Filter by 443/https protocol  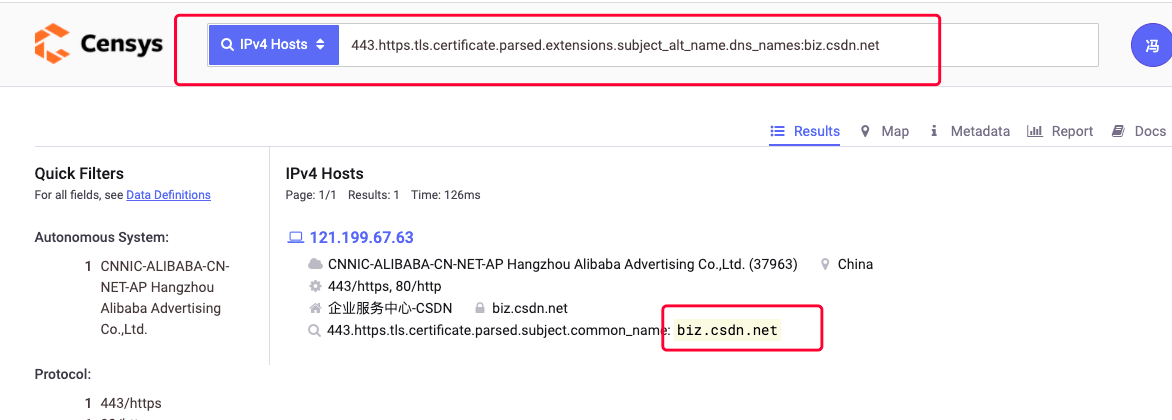(x=131, y=404)
